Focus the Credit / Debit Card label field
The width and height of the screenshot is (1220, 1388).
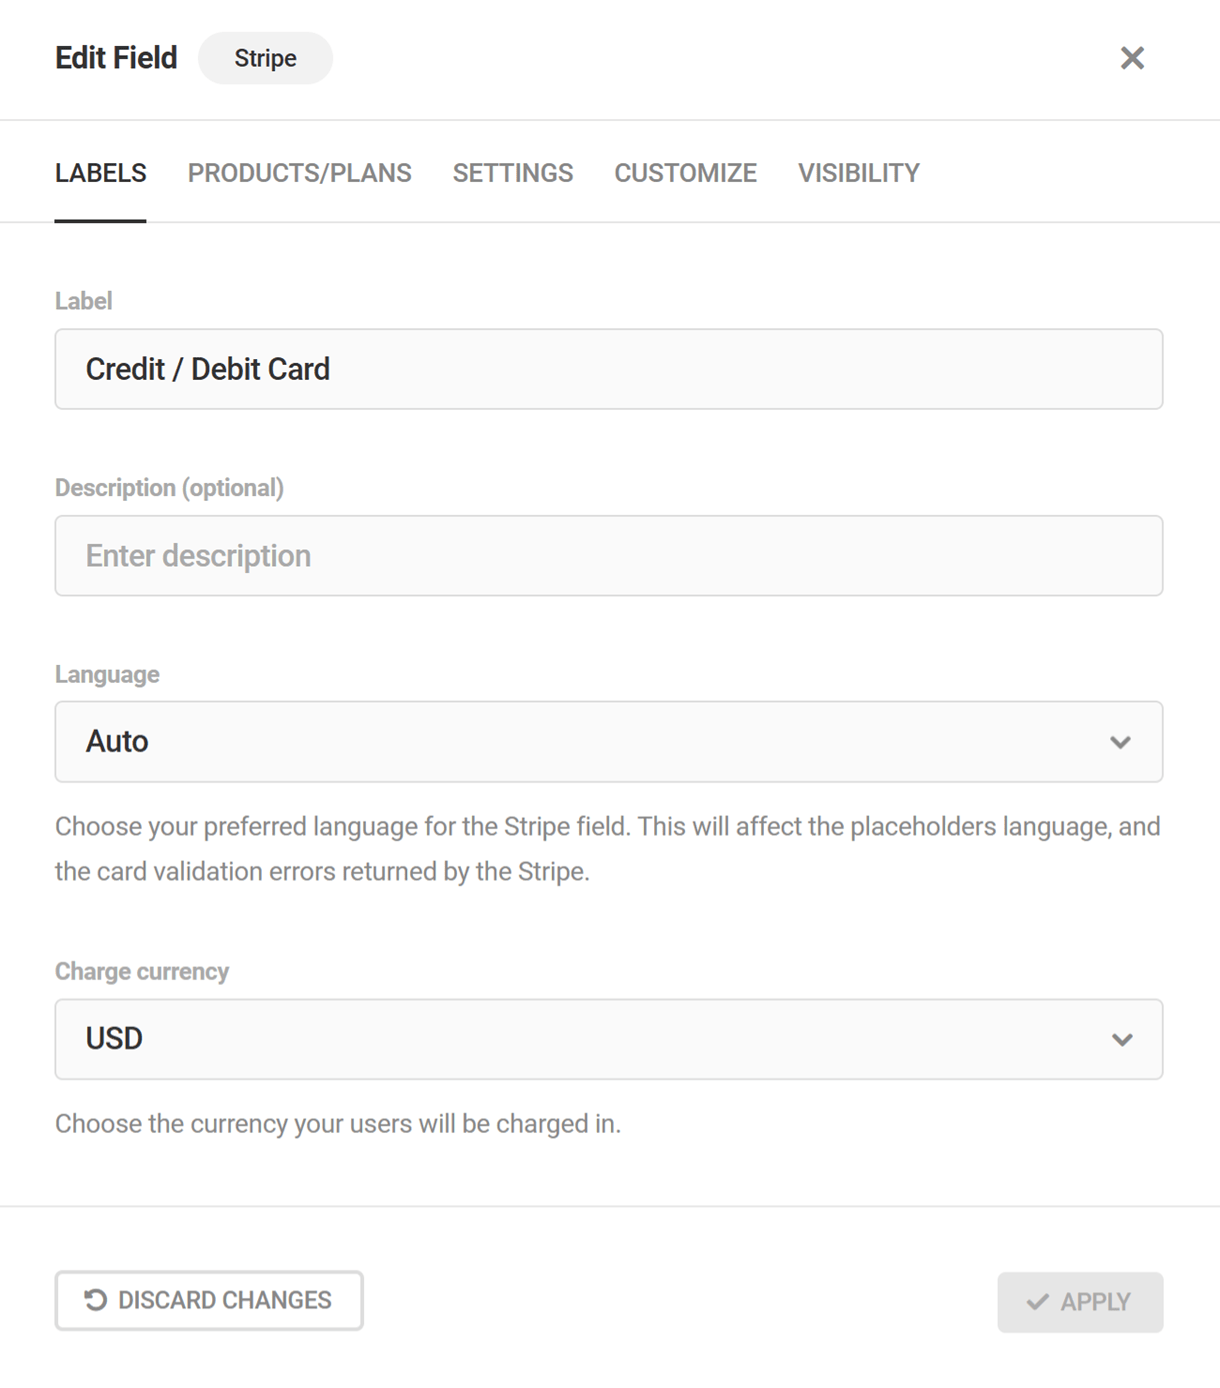point(609,369)
